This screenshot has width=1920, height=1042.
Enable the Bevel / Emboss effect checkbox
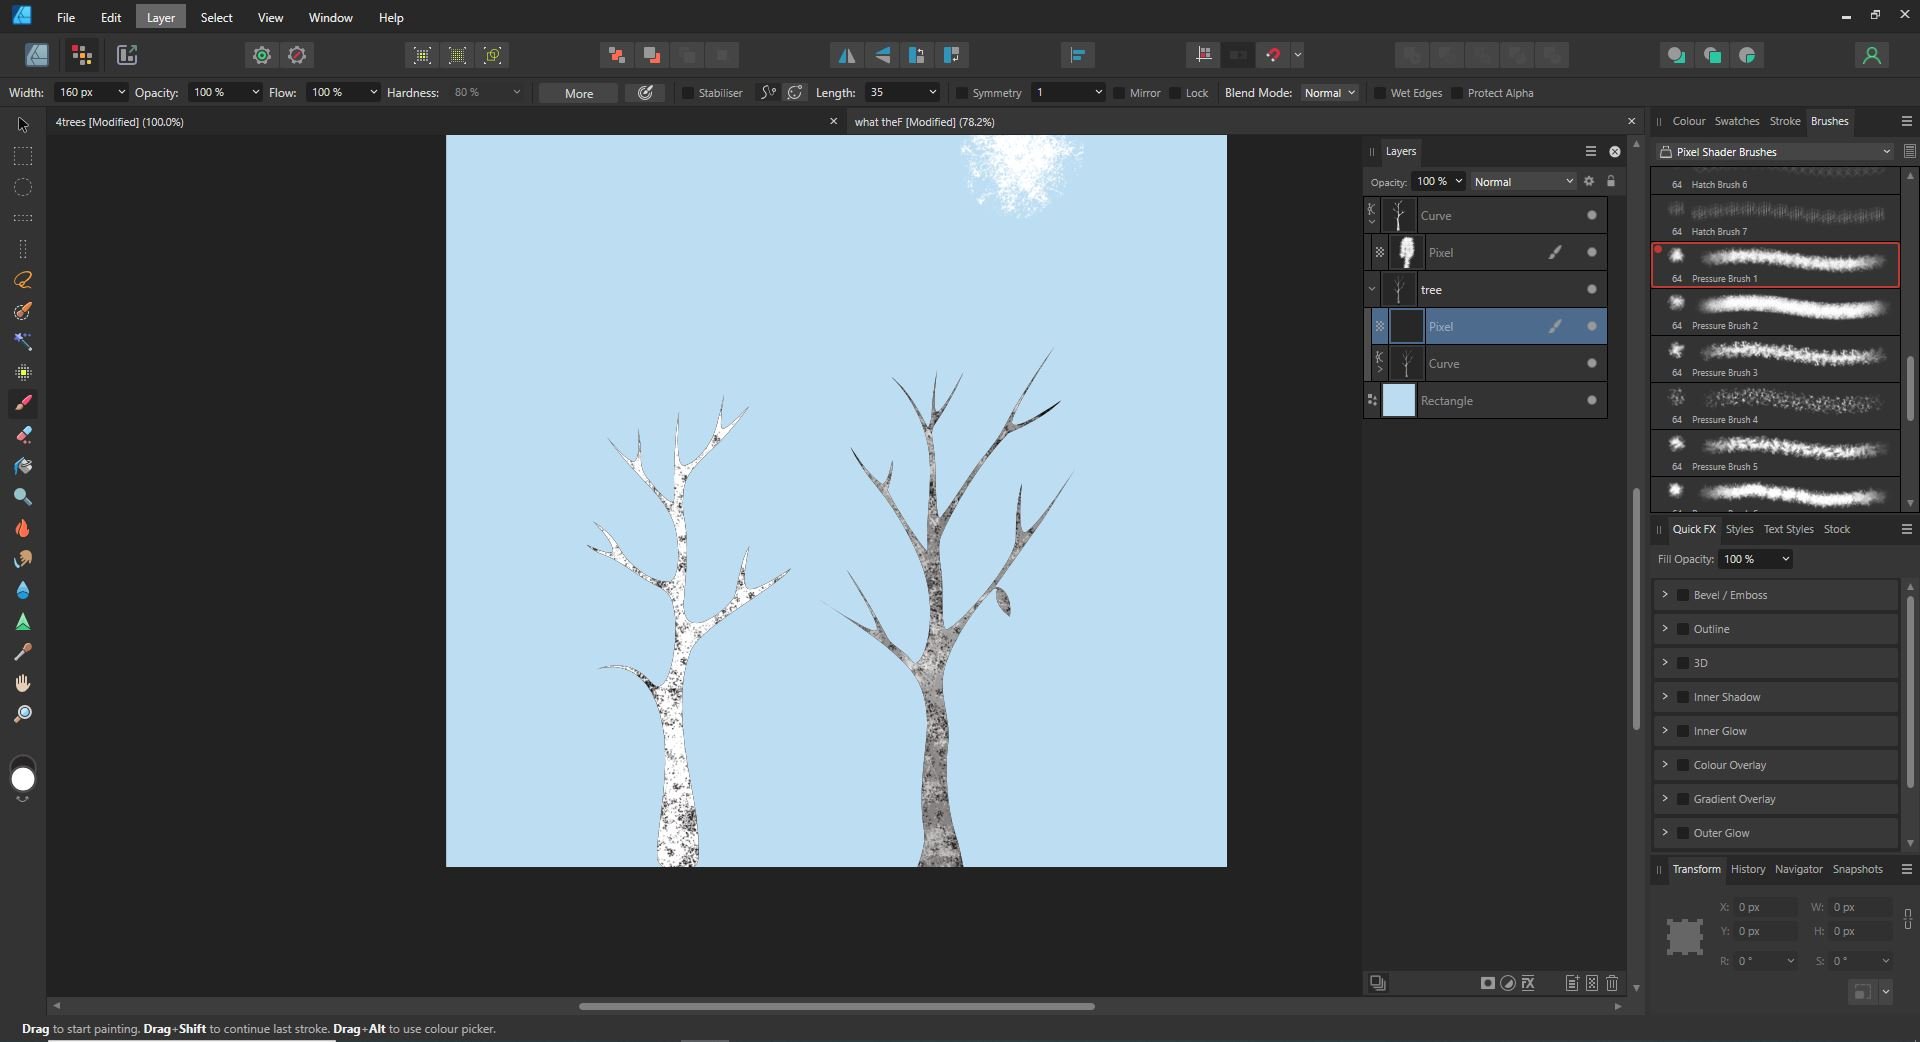coord(1683,595)
